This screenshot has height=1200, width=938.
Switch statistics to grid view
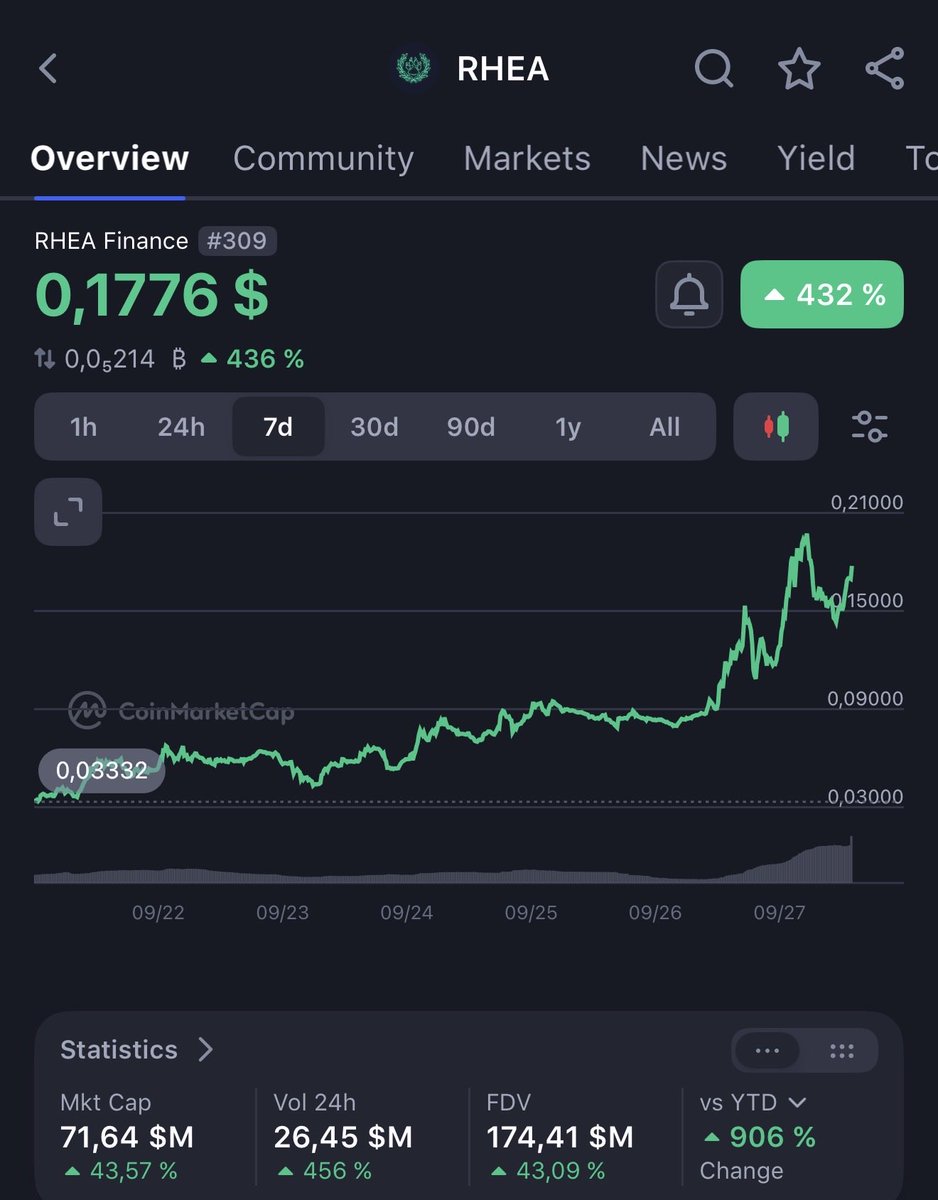click(x=842, y=1051)
